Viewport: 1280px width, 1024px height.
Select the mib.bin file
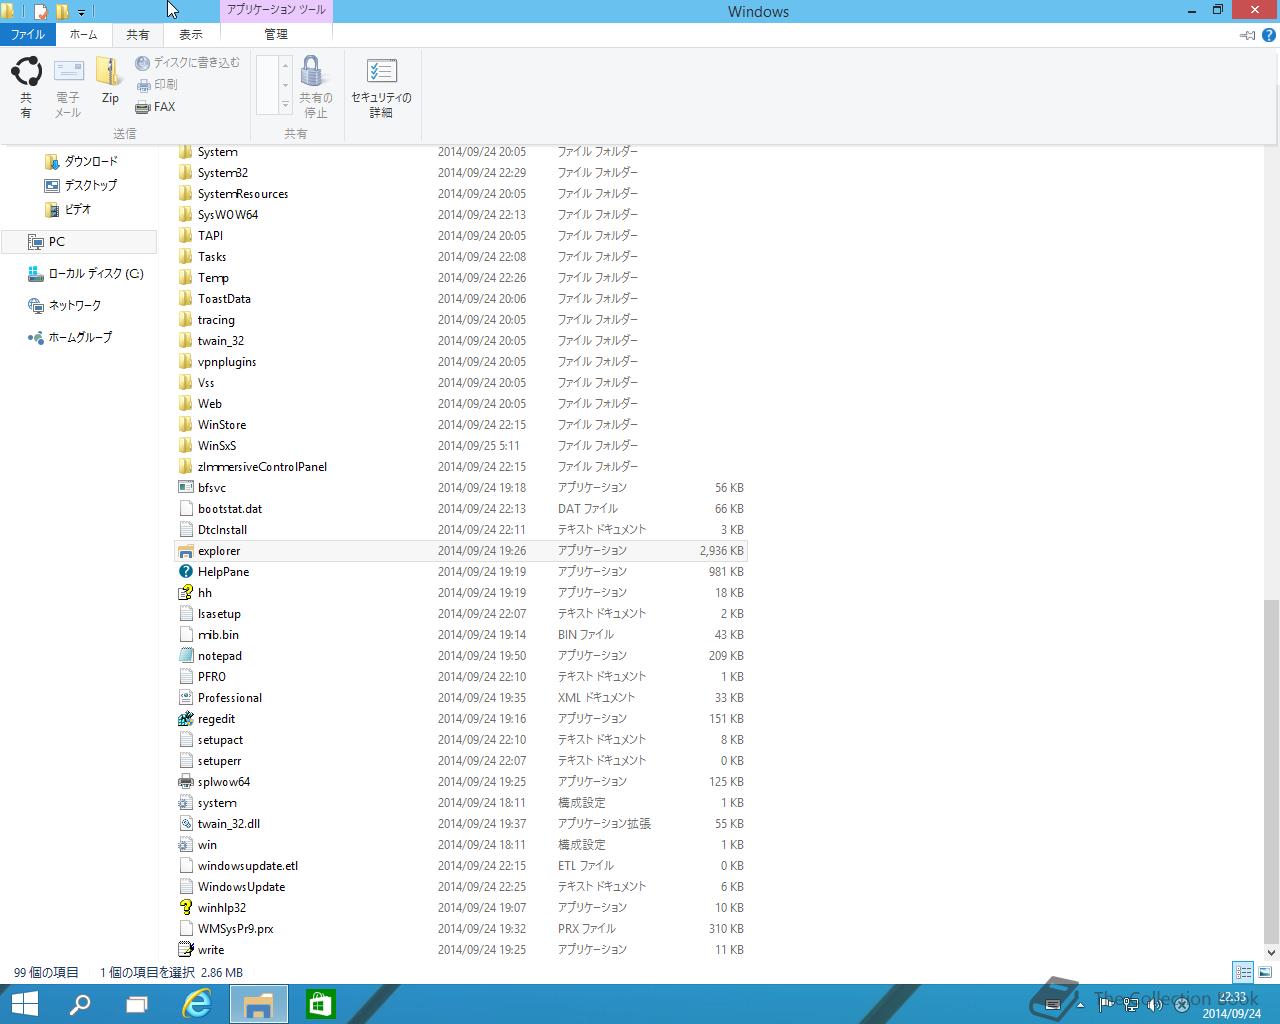pyautogui.click(x=461, y=635)
